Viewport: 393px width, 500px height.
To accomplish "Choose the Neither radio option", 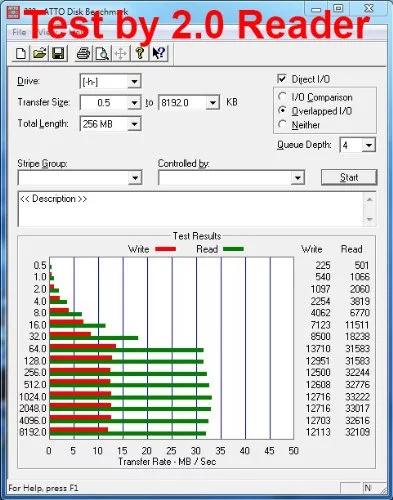I will [x=282, y=125].
